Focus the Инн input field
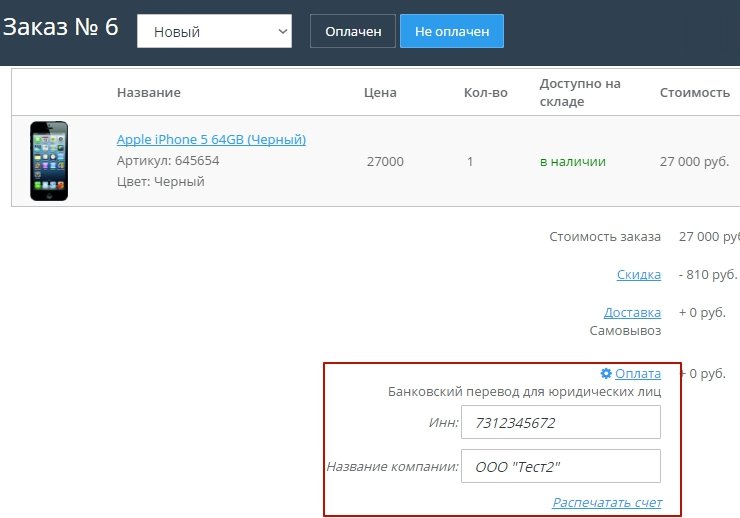740x518 pixels. click(x=560, y=422)
